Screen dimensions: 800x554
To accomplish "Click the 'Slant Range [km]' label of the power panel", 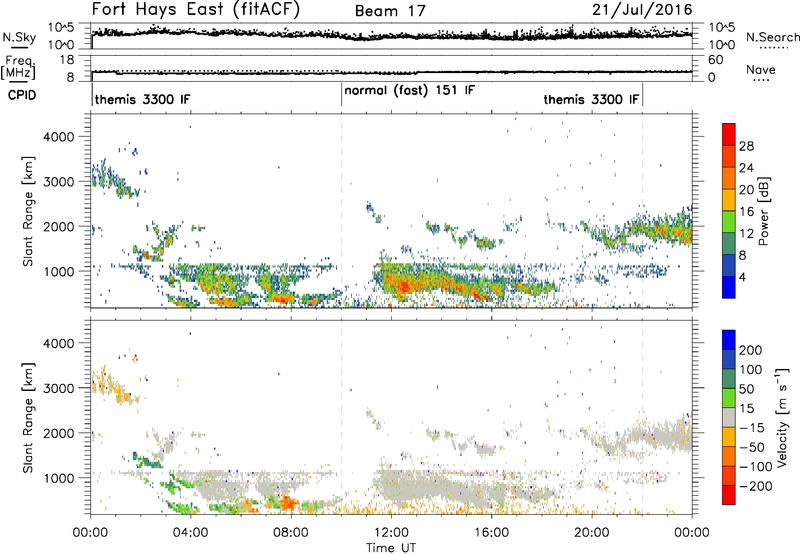I will 28,211.
